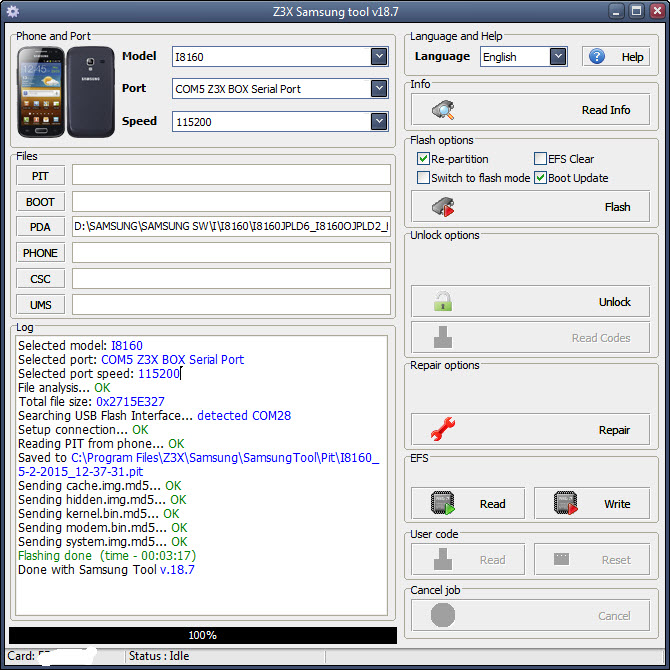This screenshot has width=670, height=670.
Task: Click the Flash chip icon
Action: 443,207
